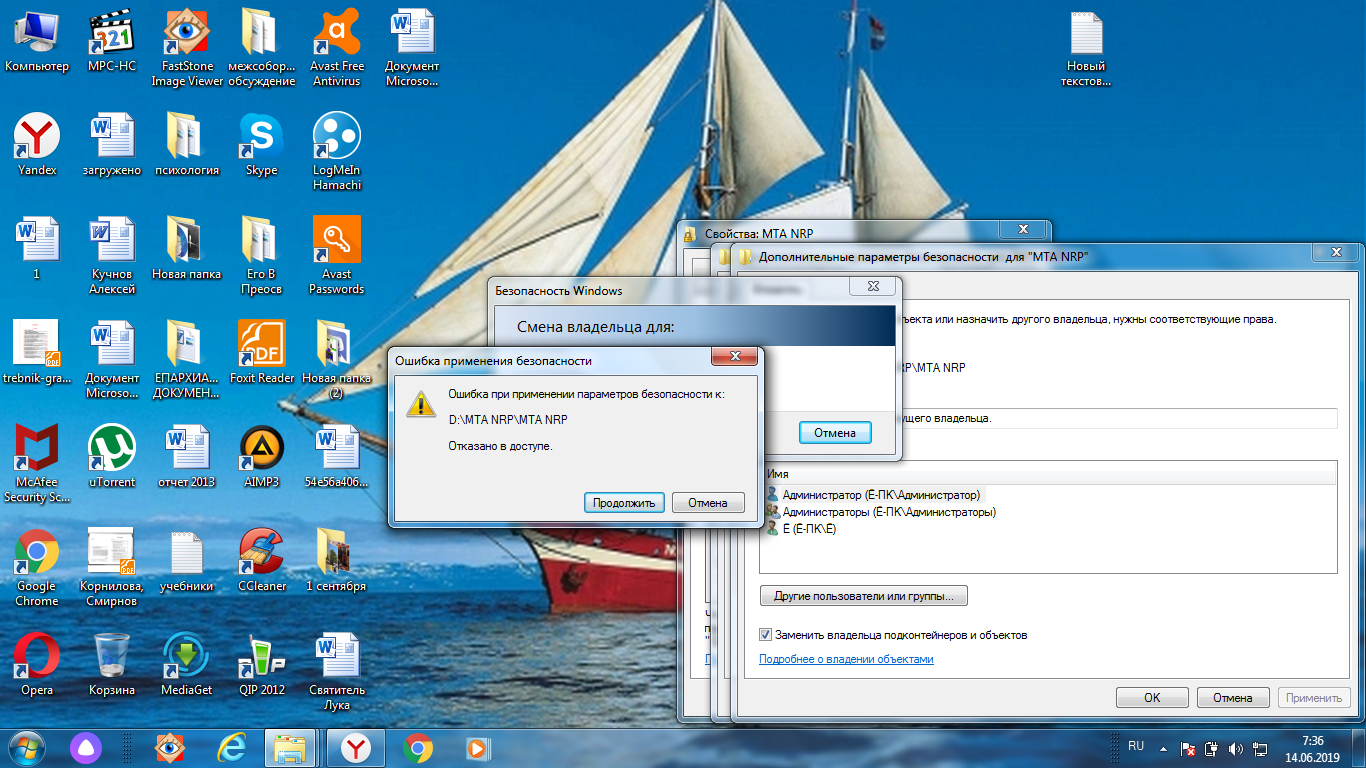This screenshot has height=768, width=1366.
Task: Open Yandex browser from the taskbar
Action: (356, 748)
